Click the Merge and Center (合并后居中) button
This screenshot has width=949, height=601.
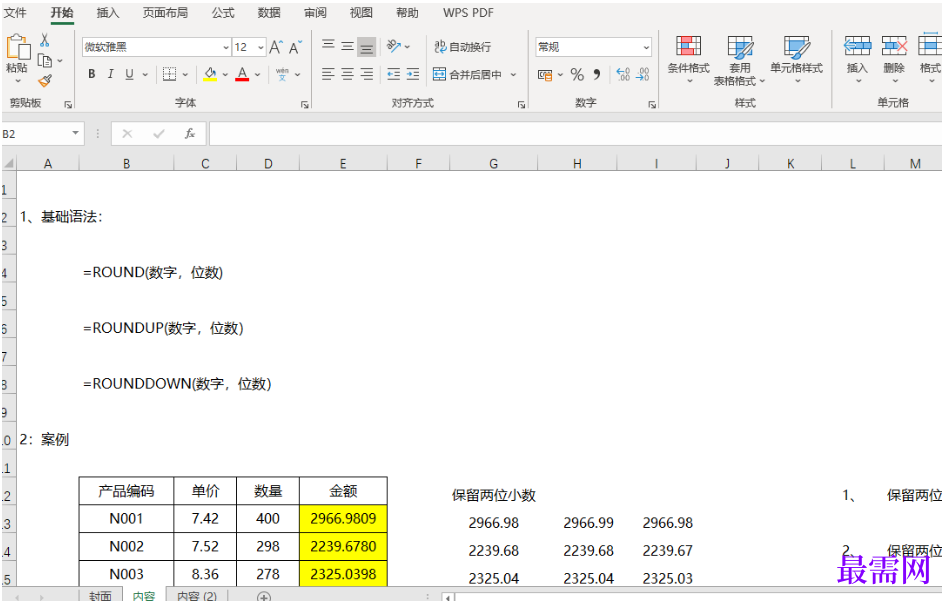468,75
